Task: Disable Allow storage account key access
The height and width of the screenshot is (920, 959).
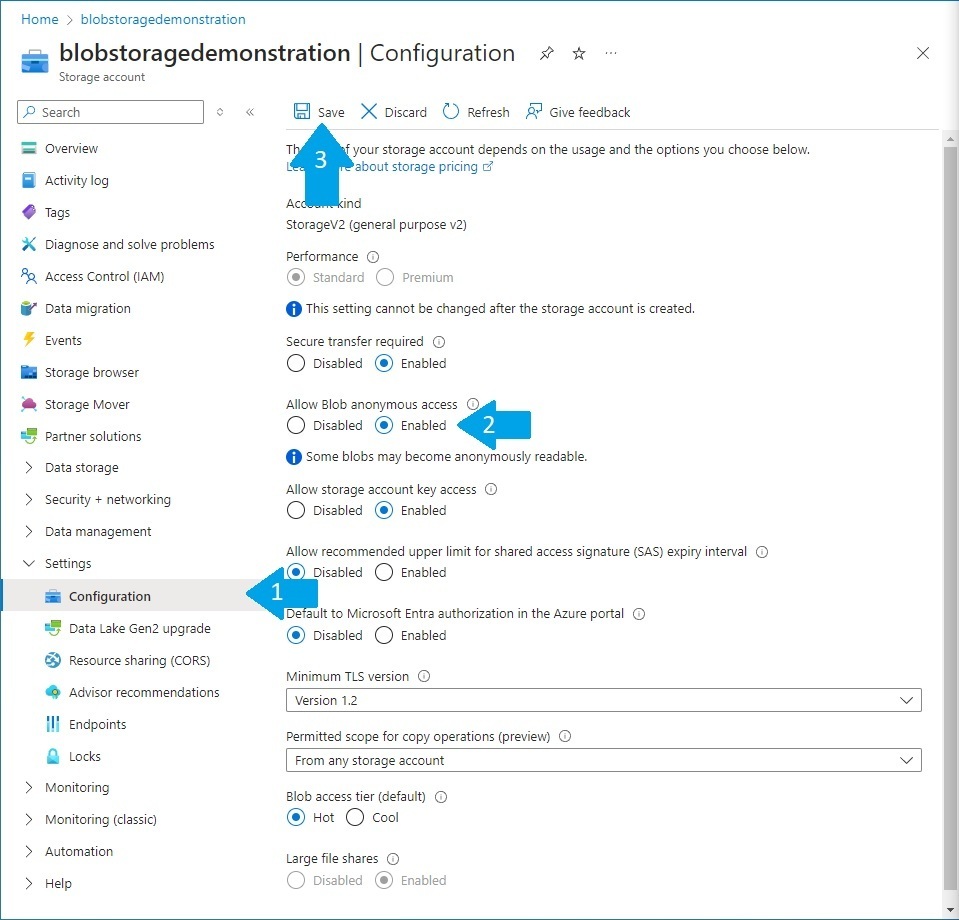Action: coord(296,510)
